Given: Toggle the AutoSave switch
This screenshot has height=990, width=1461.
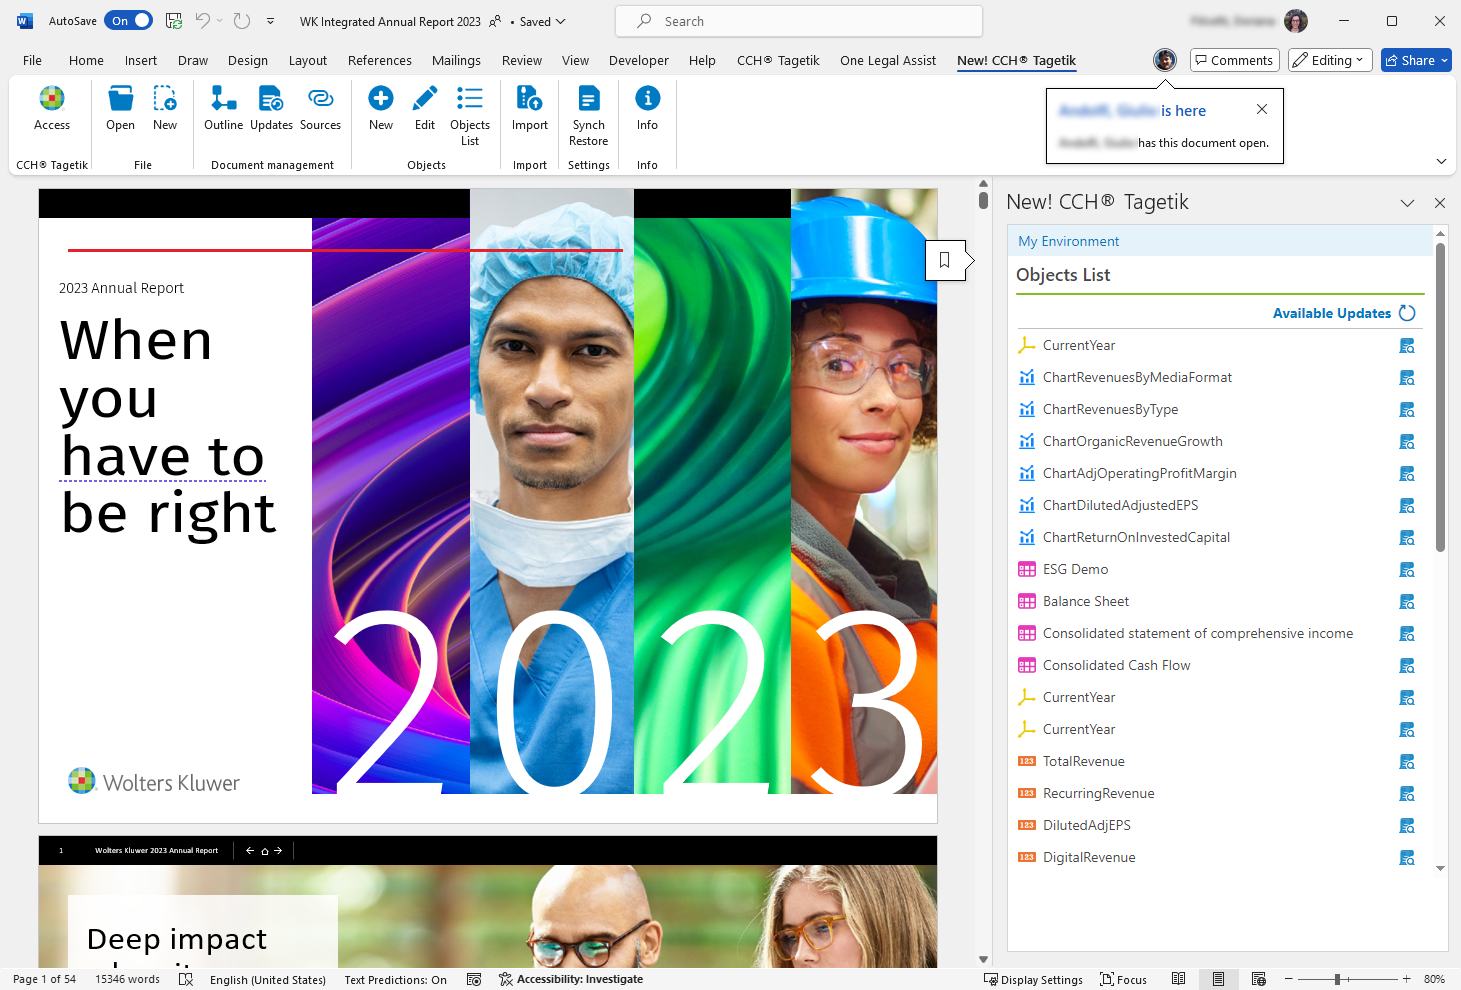Looking at the screenshot, I should 128,21.
